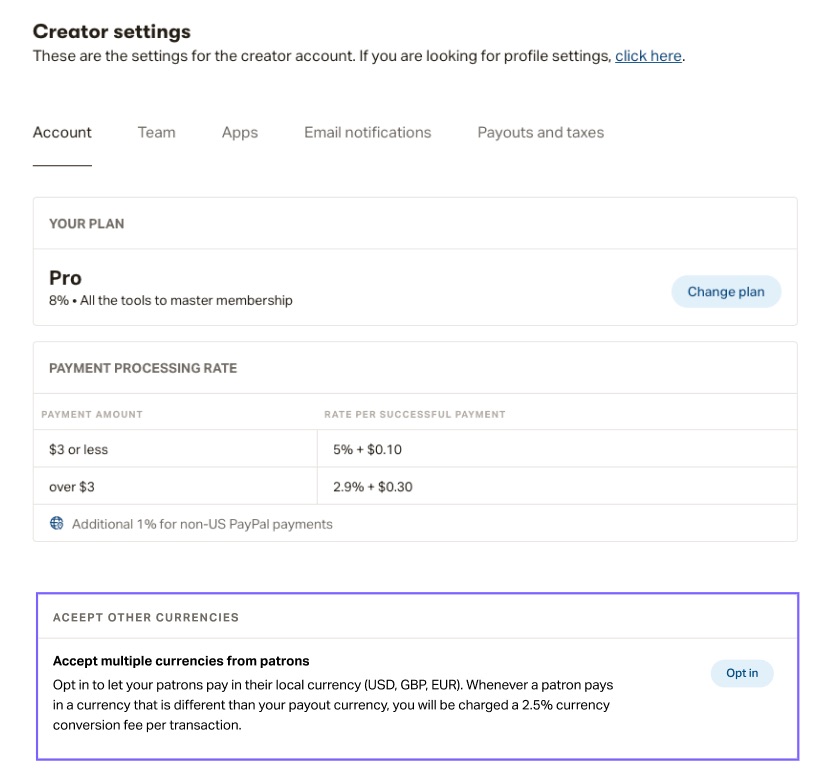The height and width of the screenshot is (775, 833).
Task: Click 'Accept multiple currencies from patrons' title
Action: tap(181, 661)
